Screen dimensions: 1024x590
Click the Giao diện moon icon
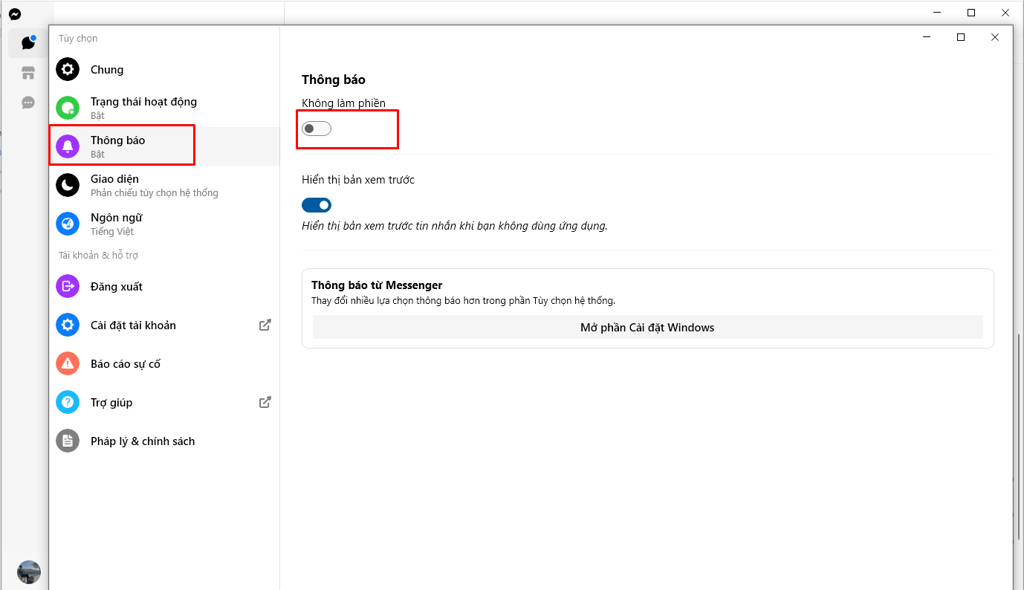point(67,185)
